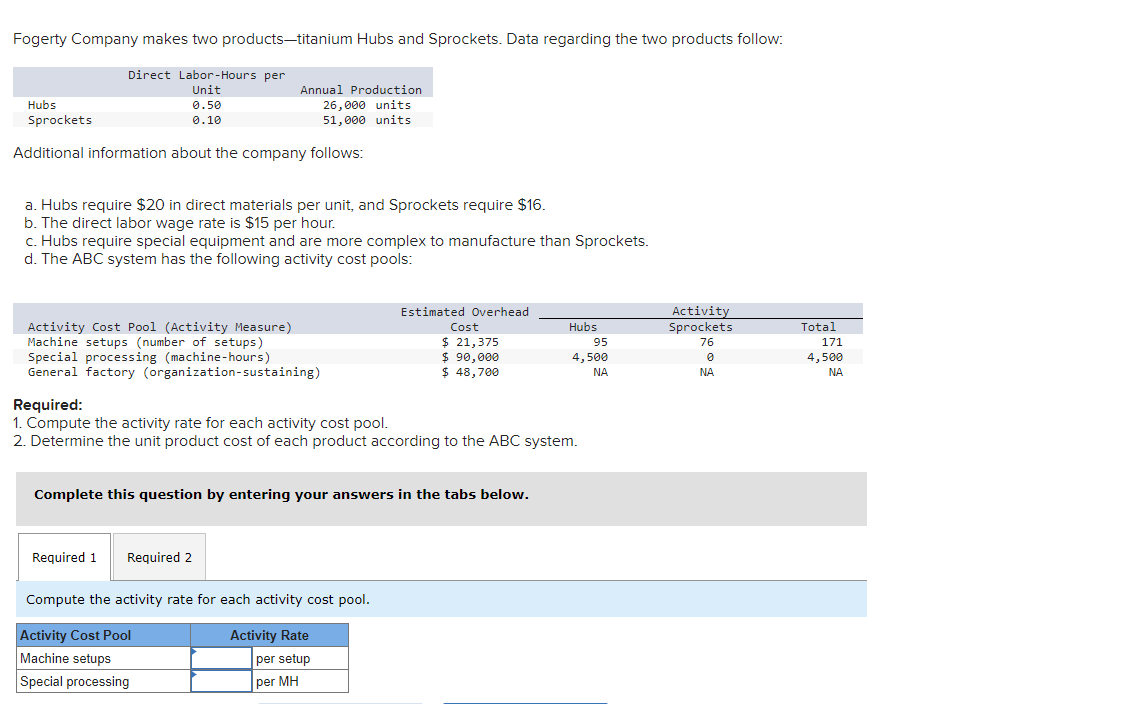Select the $ 90,000 overhead cost value

pos(470,357)
